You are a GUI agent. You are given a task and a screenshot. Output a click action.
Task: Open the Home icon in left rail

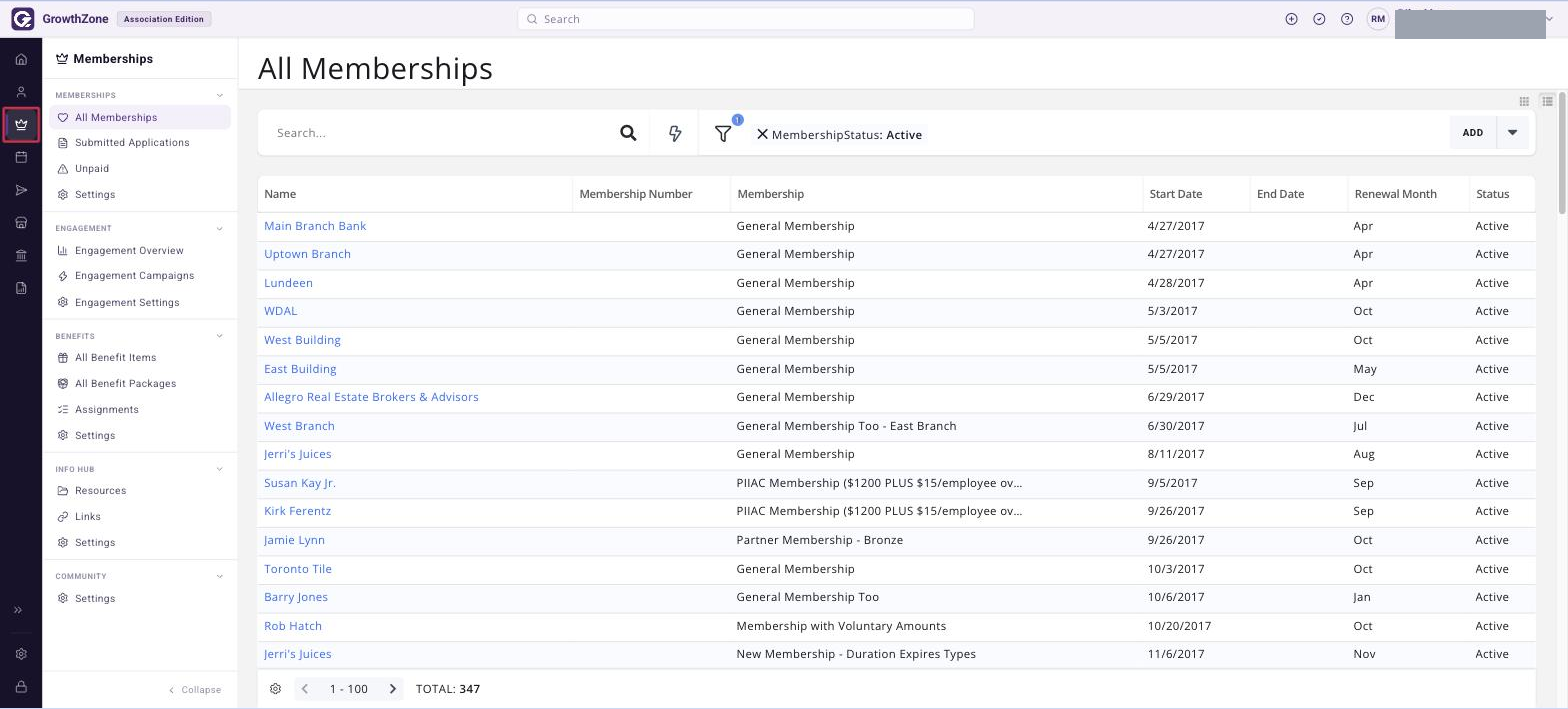(x=21, y=59)
